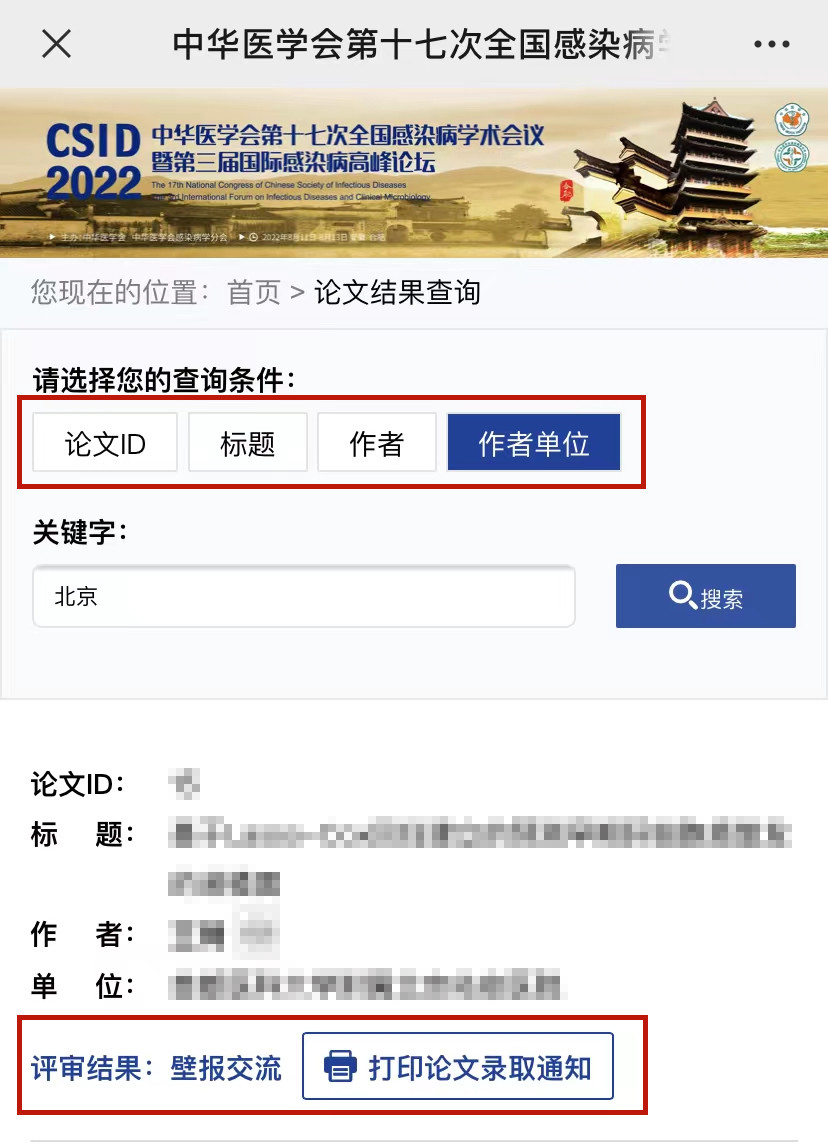The height and width of the screenshot is (1145, 828).
Task: Open the three-dot more options menu
Action: coord(772,44)
